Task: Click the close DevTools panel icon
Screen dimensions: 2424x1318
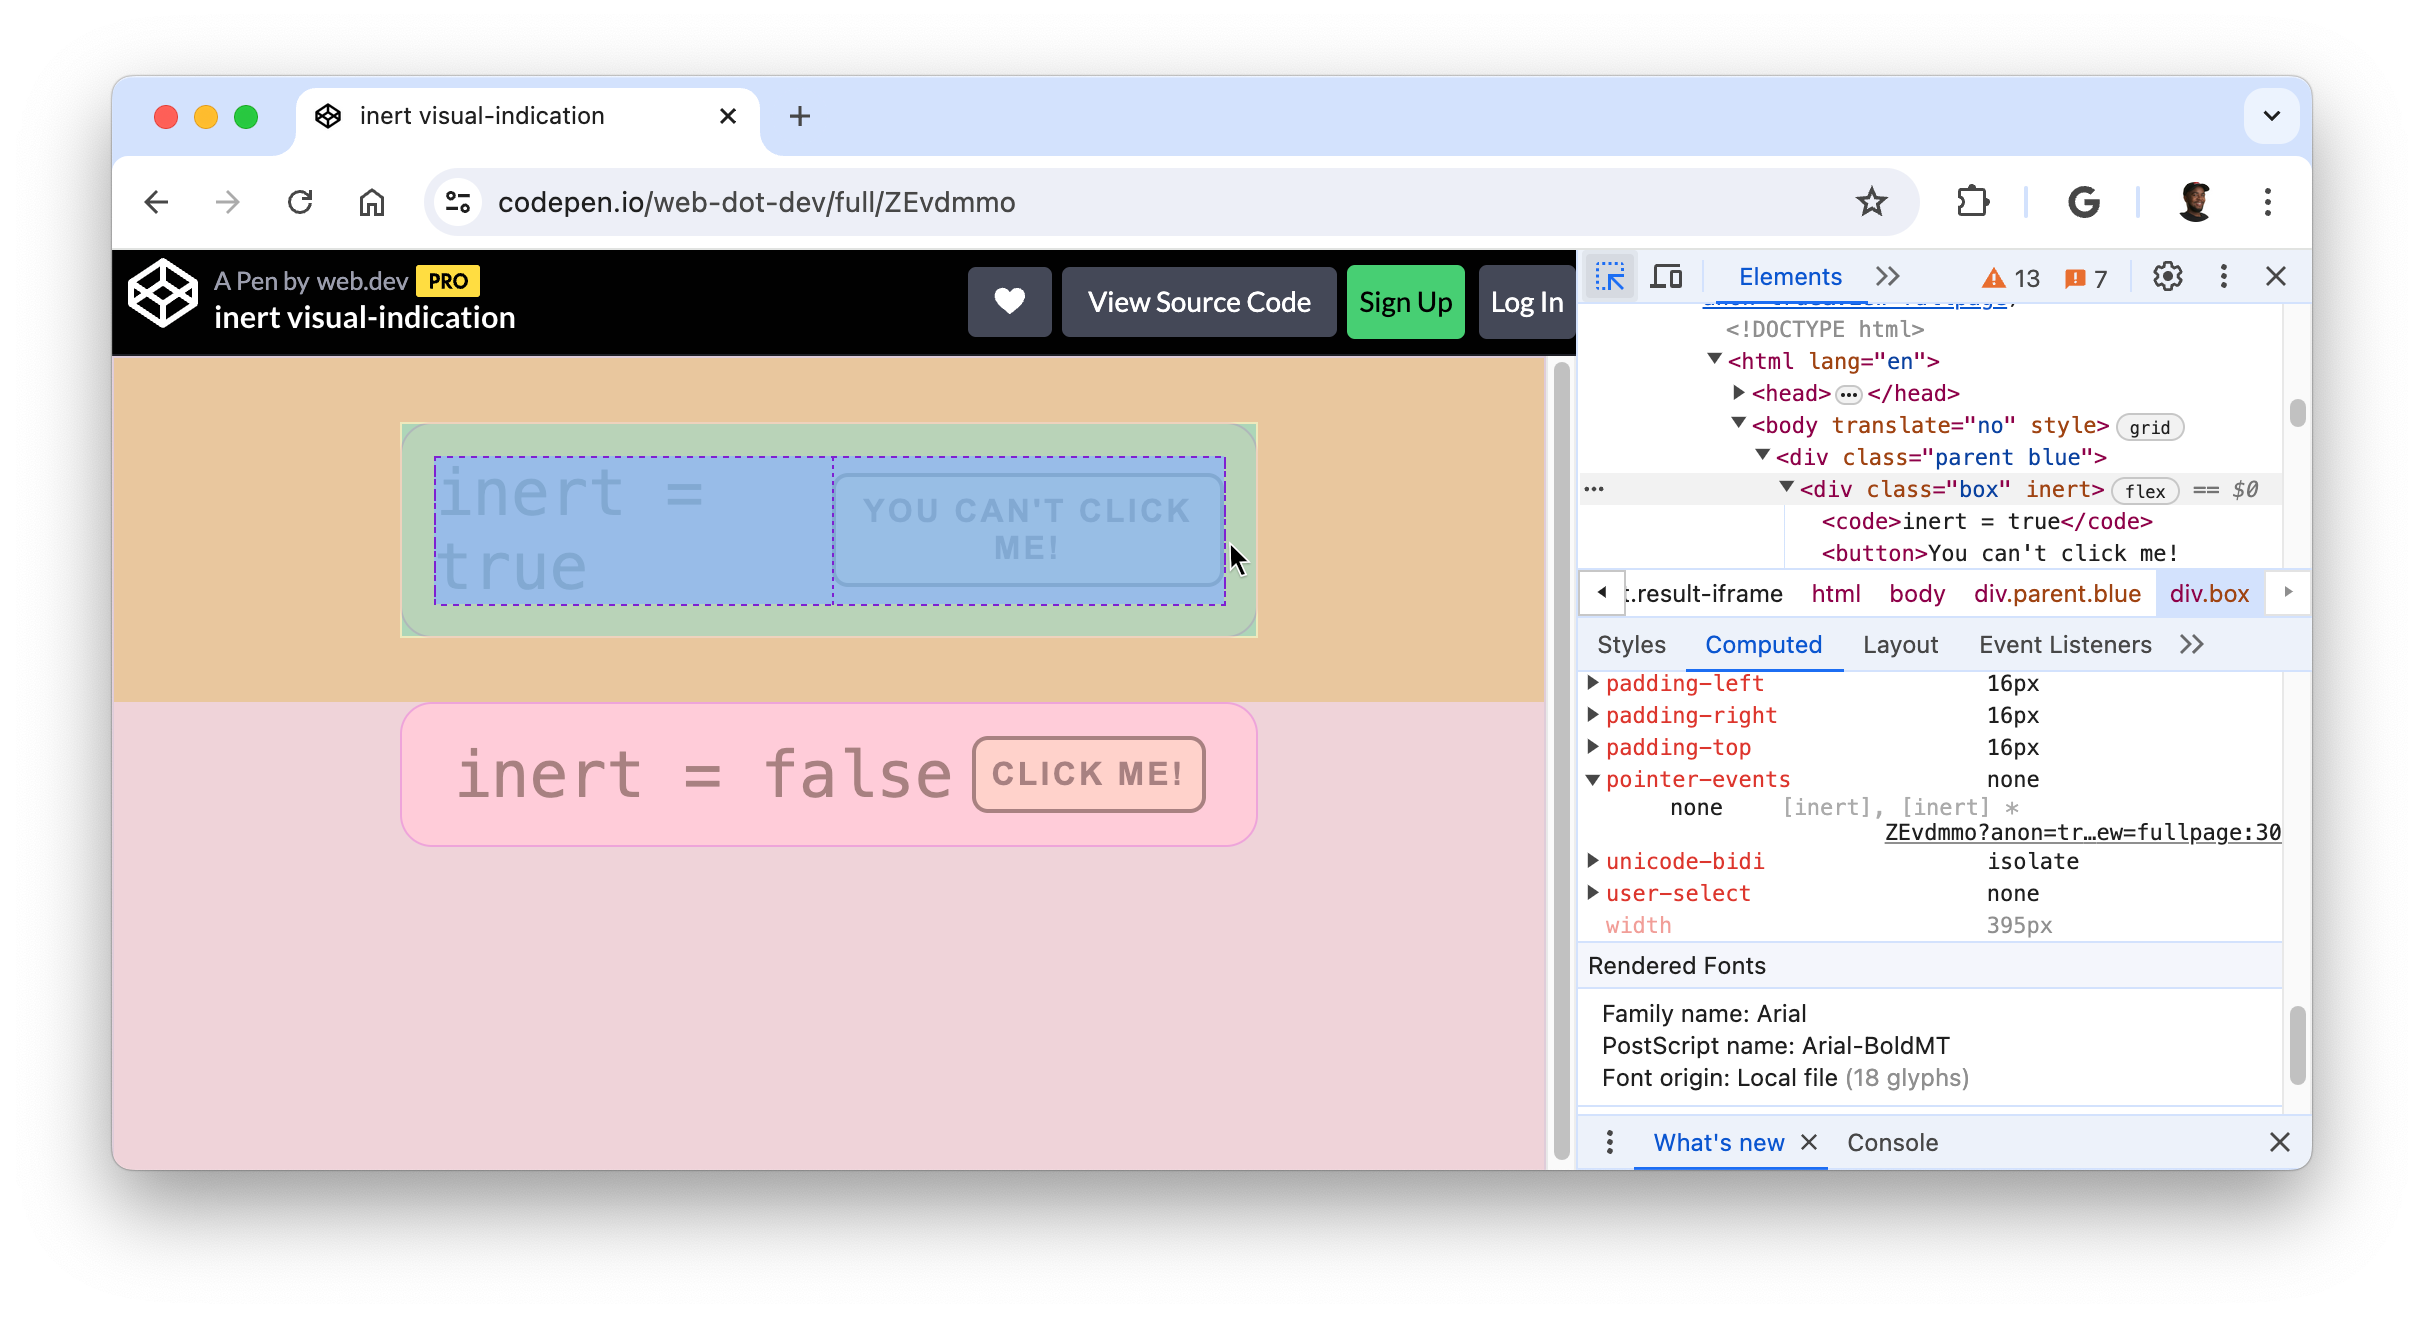Action: click(2276, 276)
